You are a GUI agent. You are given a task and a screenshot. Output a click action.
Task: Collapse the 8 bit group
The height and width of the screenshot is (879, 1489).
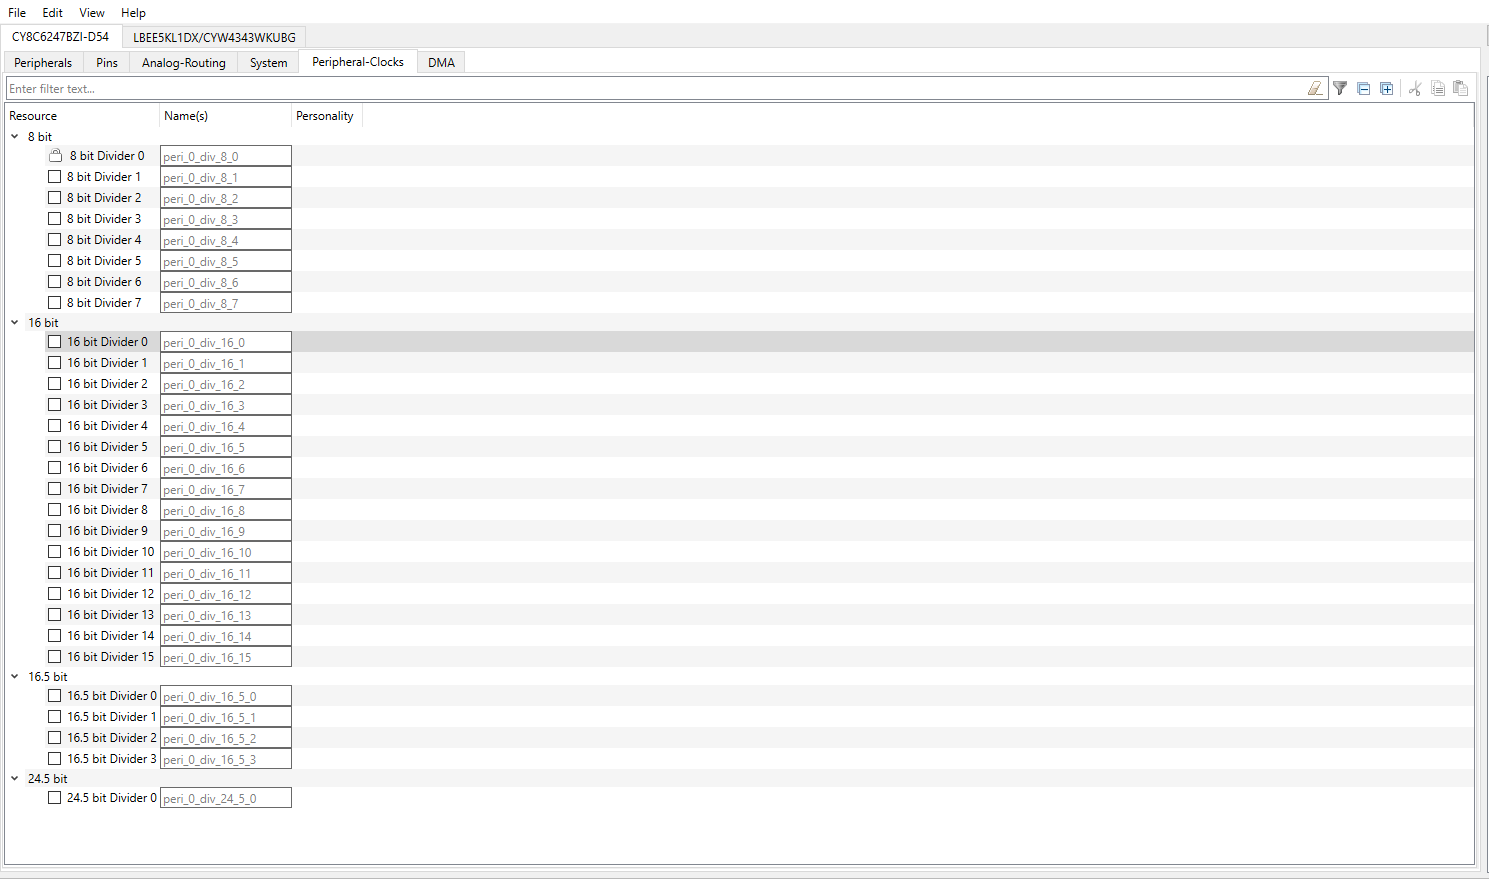15,136
